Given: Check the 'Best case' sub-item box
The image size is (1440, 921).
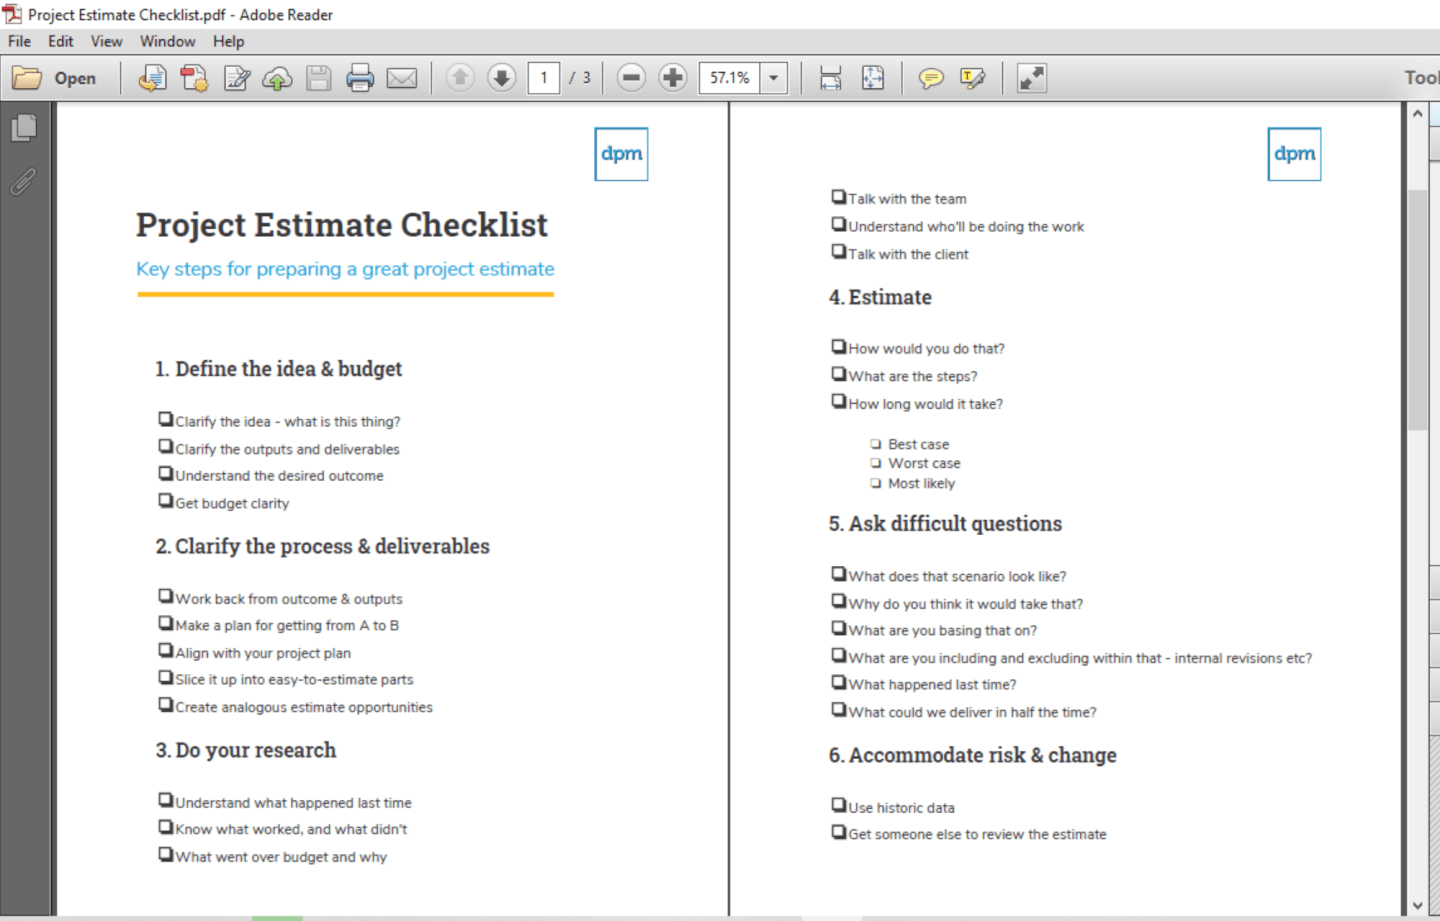Looking at the screenshot, I should (876, 444).
